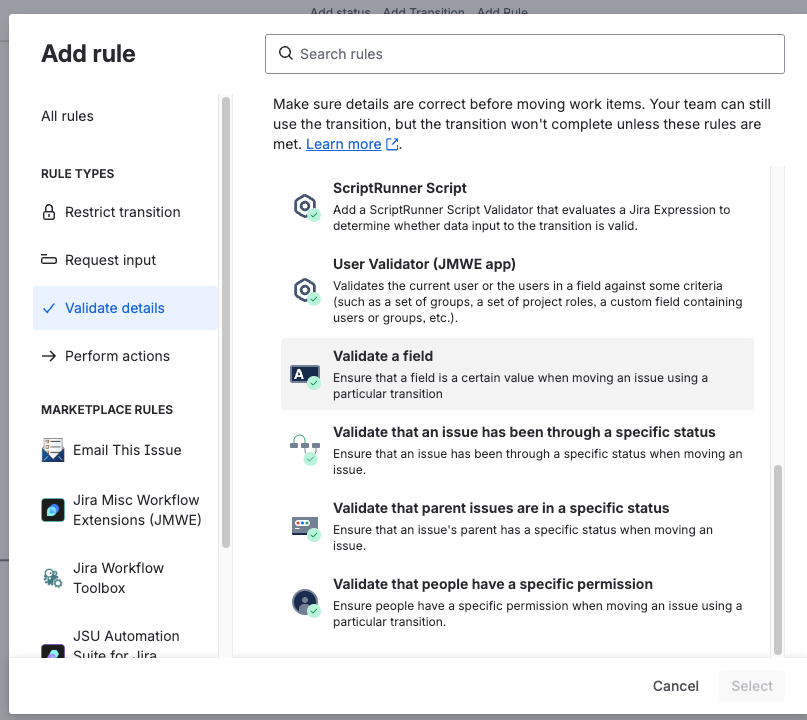Click 'Validates the current user' description text
This screenshot has height=720, width=807.
tap(537, 302)
